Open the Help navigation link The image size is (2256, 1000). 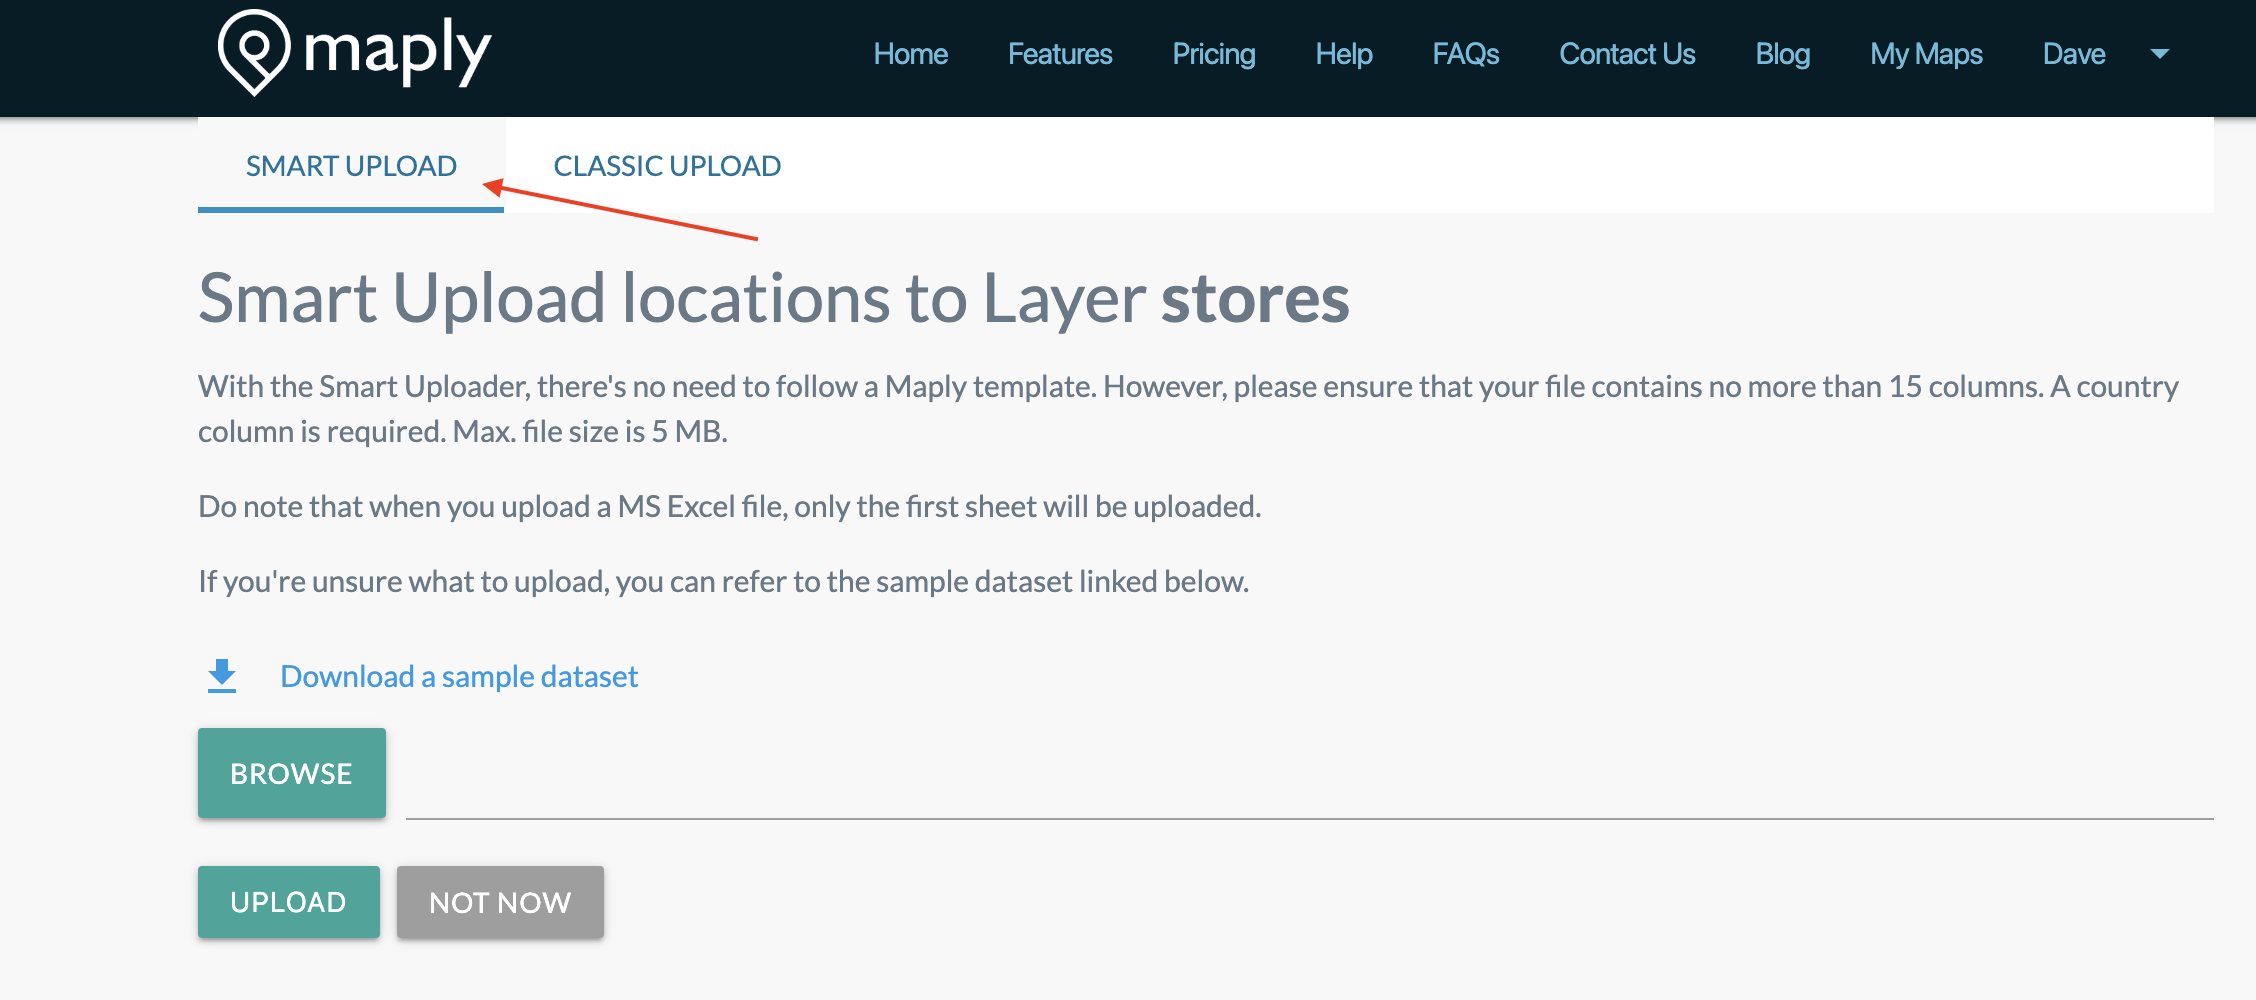pos(1343,54)
